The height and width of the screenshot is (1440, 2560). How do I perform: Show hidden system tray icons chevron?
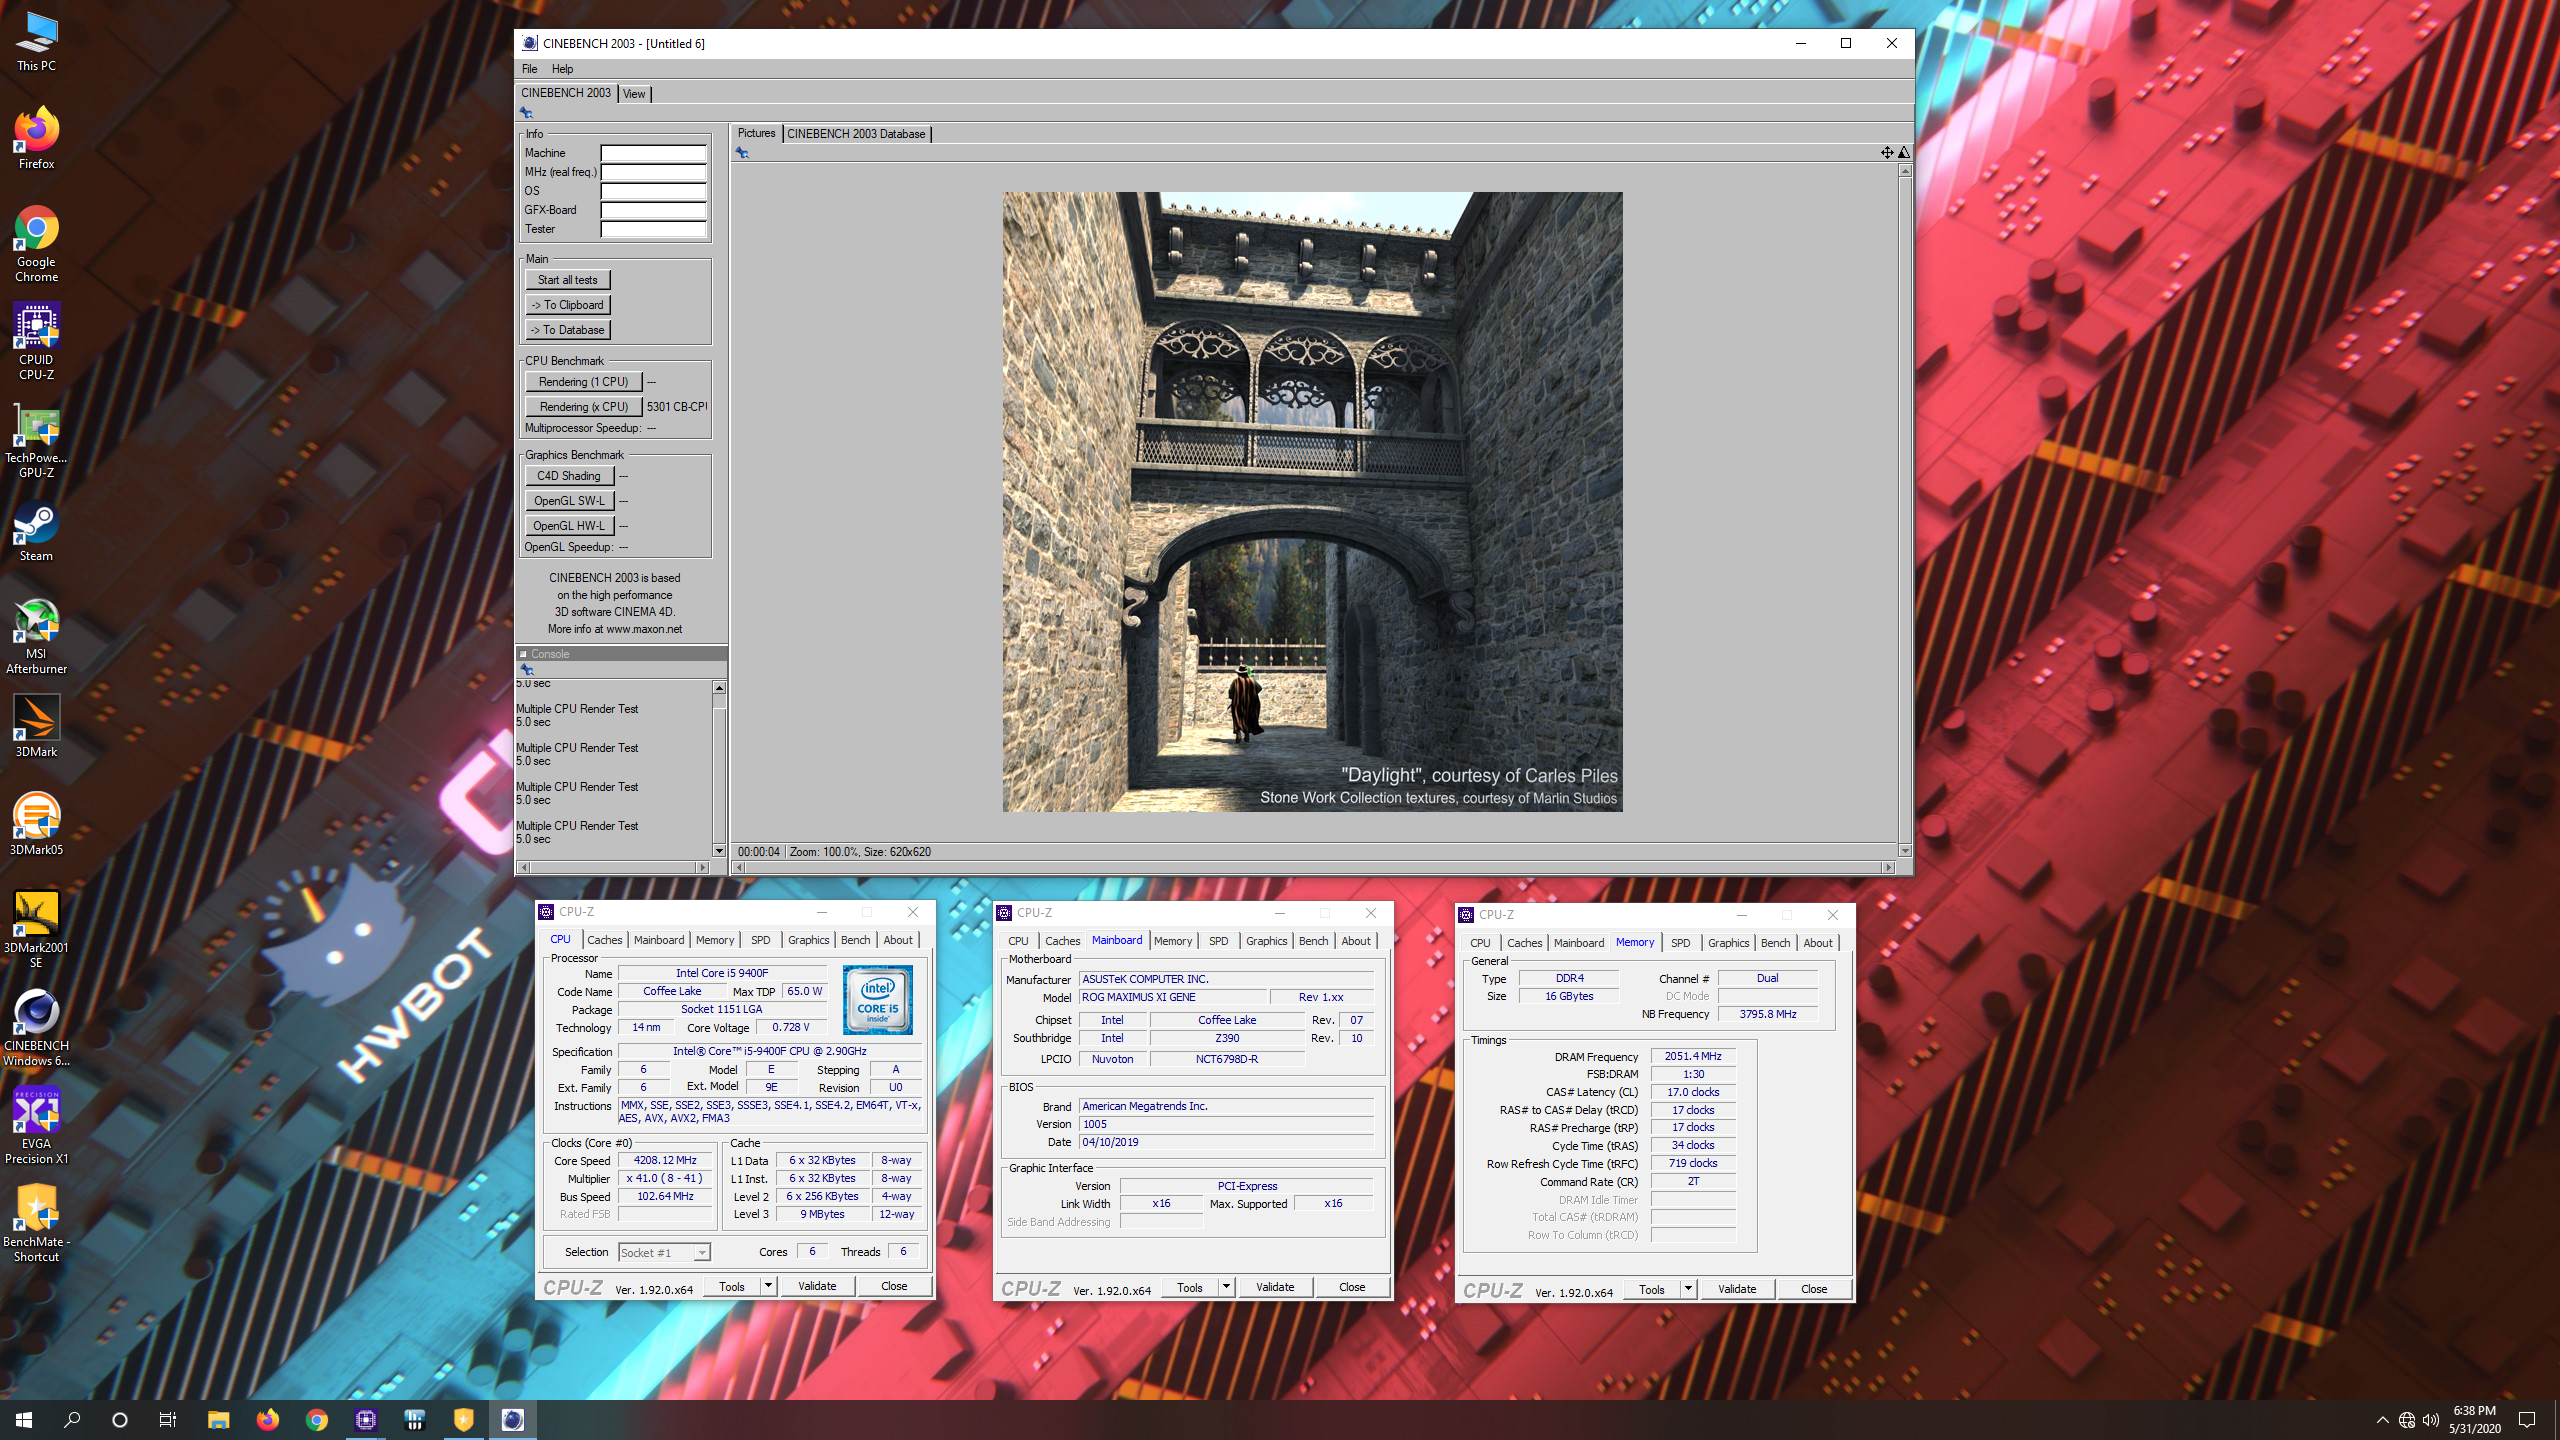pyautogui.click(x=2383, y=1420)
